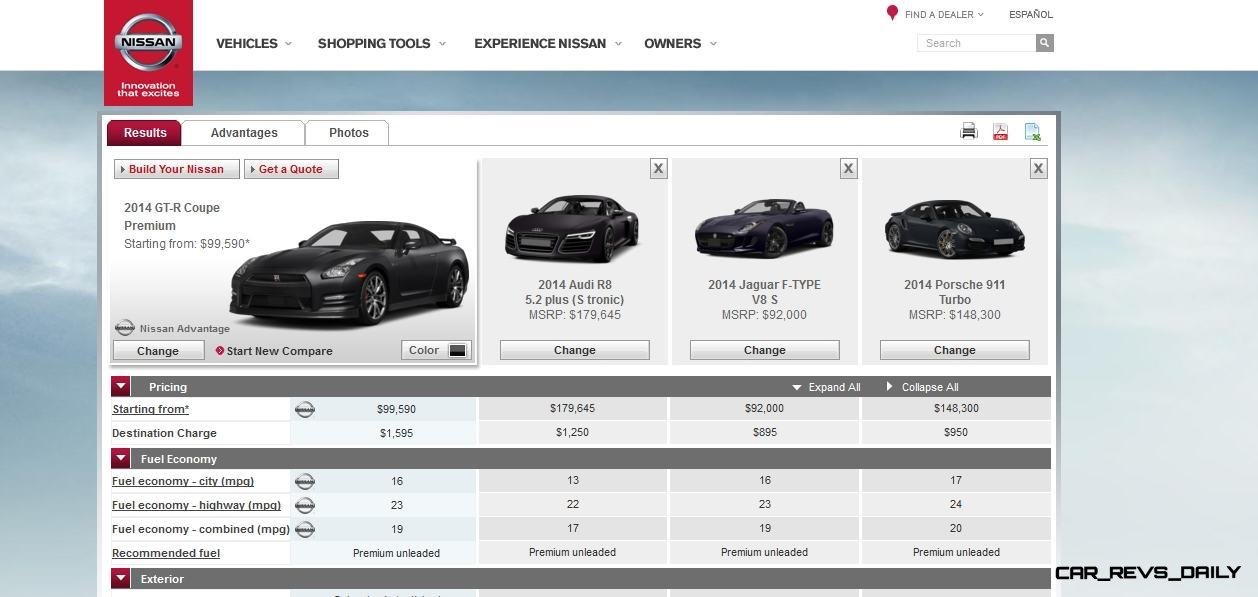This screenshot has height=597, width=1258.
Task: Click Fuel economy - city (mpg) link
Action: (183, 481)
